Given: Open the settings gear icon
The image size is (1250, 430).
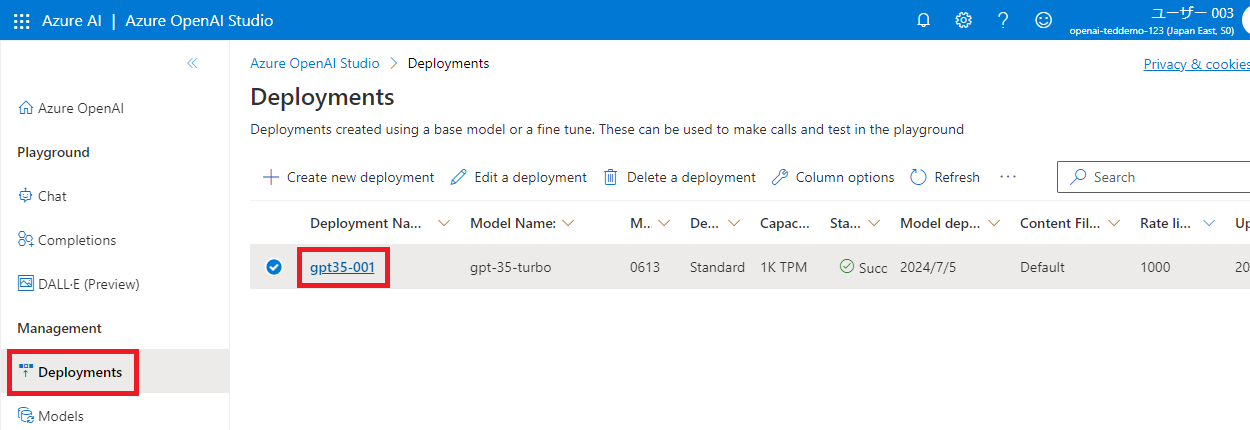Looking at the screenshot, I should point(964,20).
